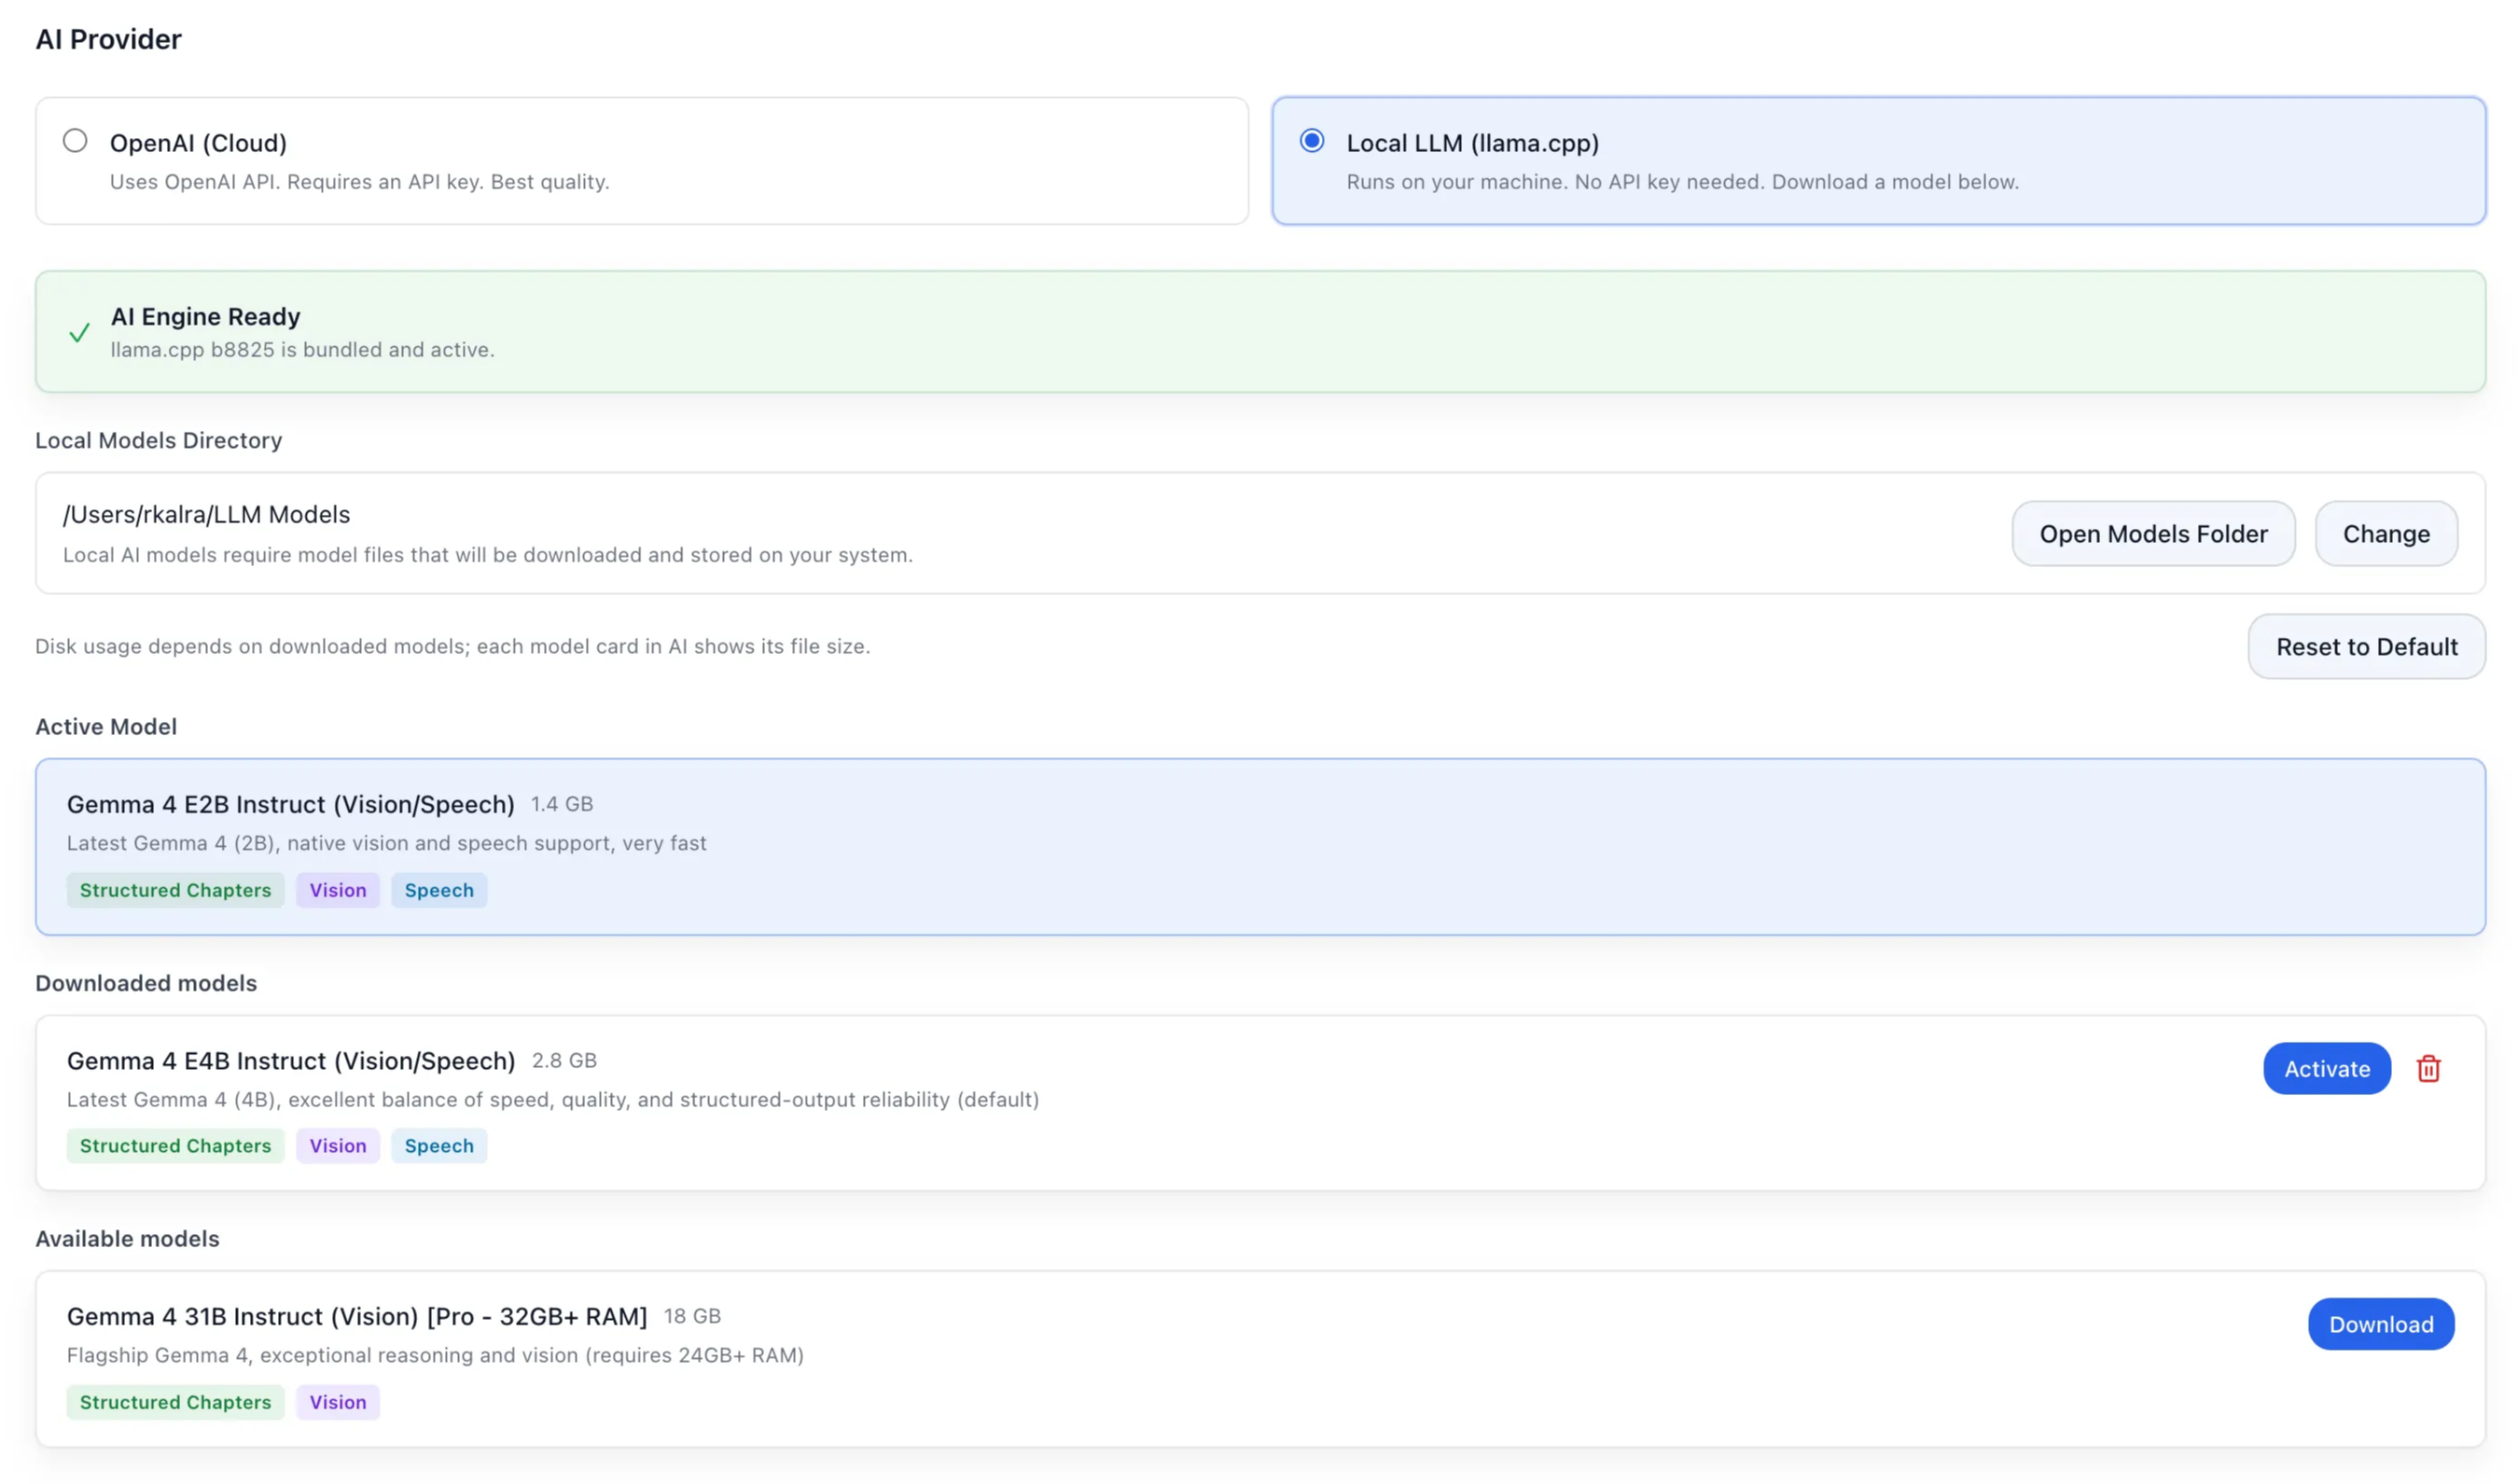Click the Available models section label
The height and width of the screenshot is (1484, 2518).
(127, 1239)
